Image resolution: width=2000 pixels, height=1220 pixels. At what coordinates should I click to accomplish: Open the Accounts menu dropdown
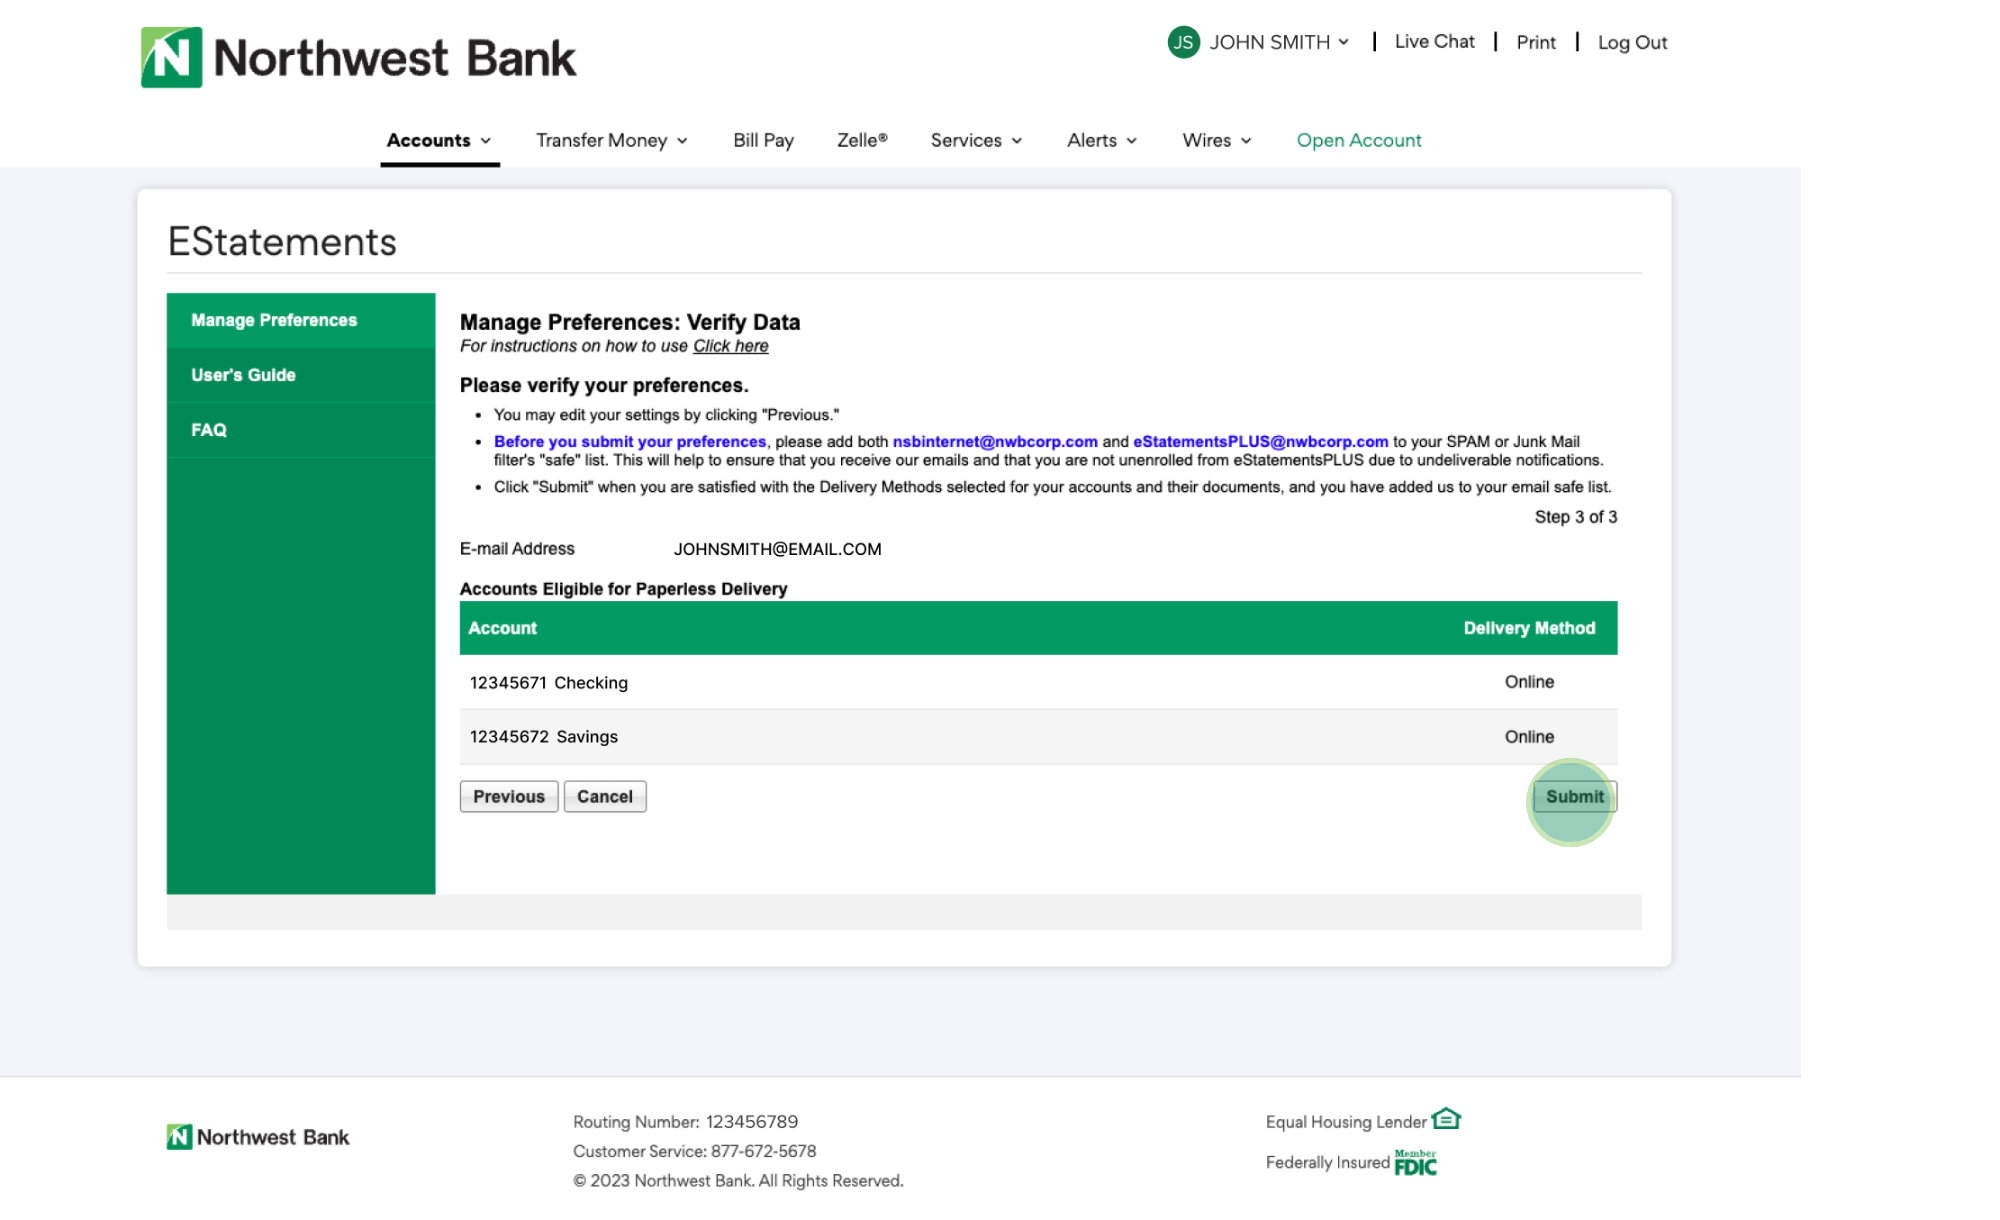[439, 140]
